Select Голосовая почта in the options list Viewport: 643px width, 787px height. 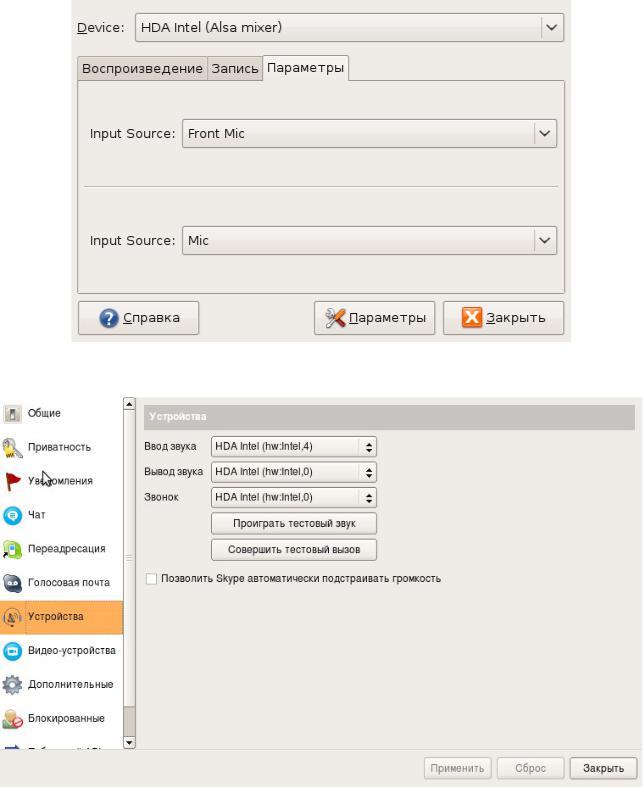[x=61, y=583]
